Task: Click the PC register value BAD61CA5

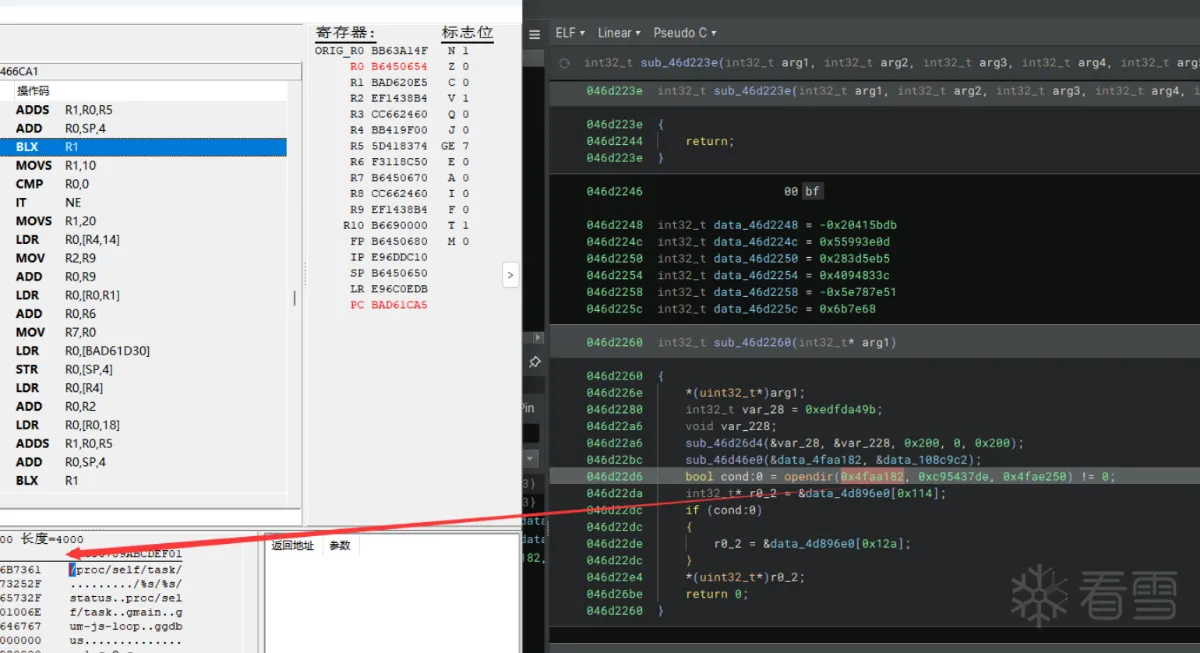Action: [x=399, y=305]
